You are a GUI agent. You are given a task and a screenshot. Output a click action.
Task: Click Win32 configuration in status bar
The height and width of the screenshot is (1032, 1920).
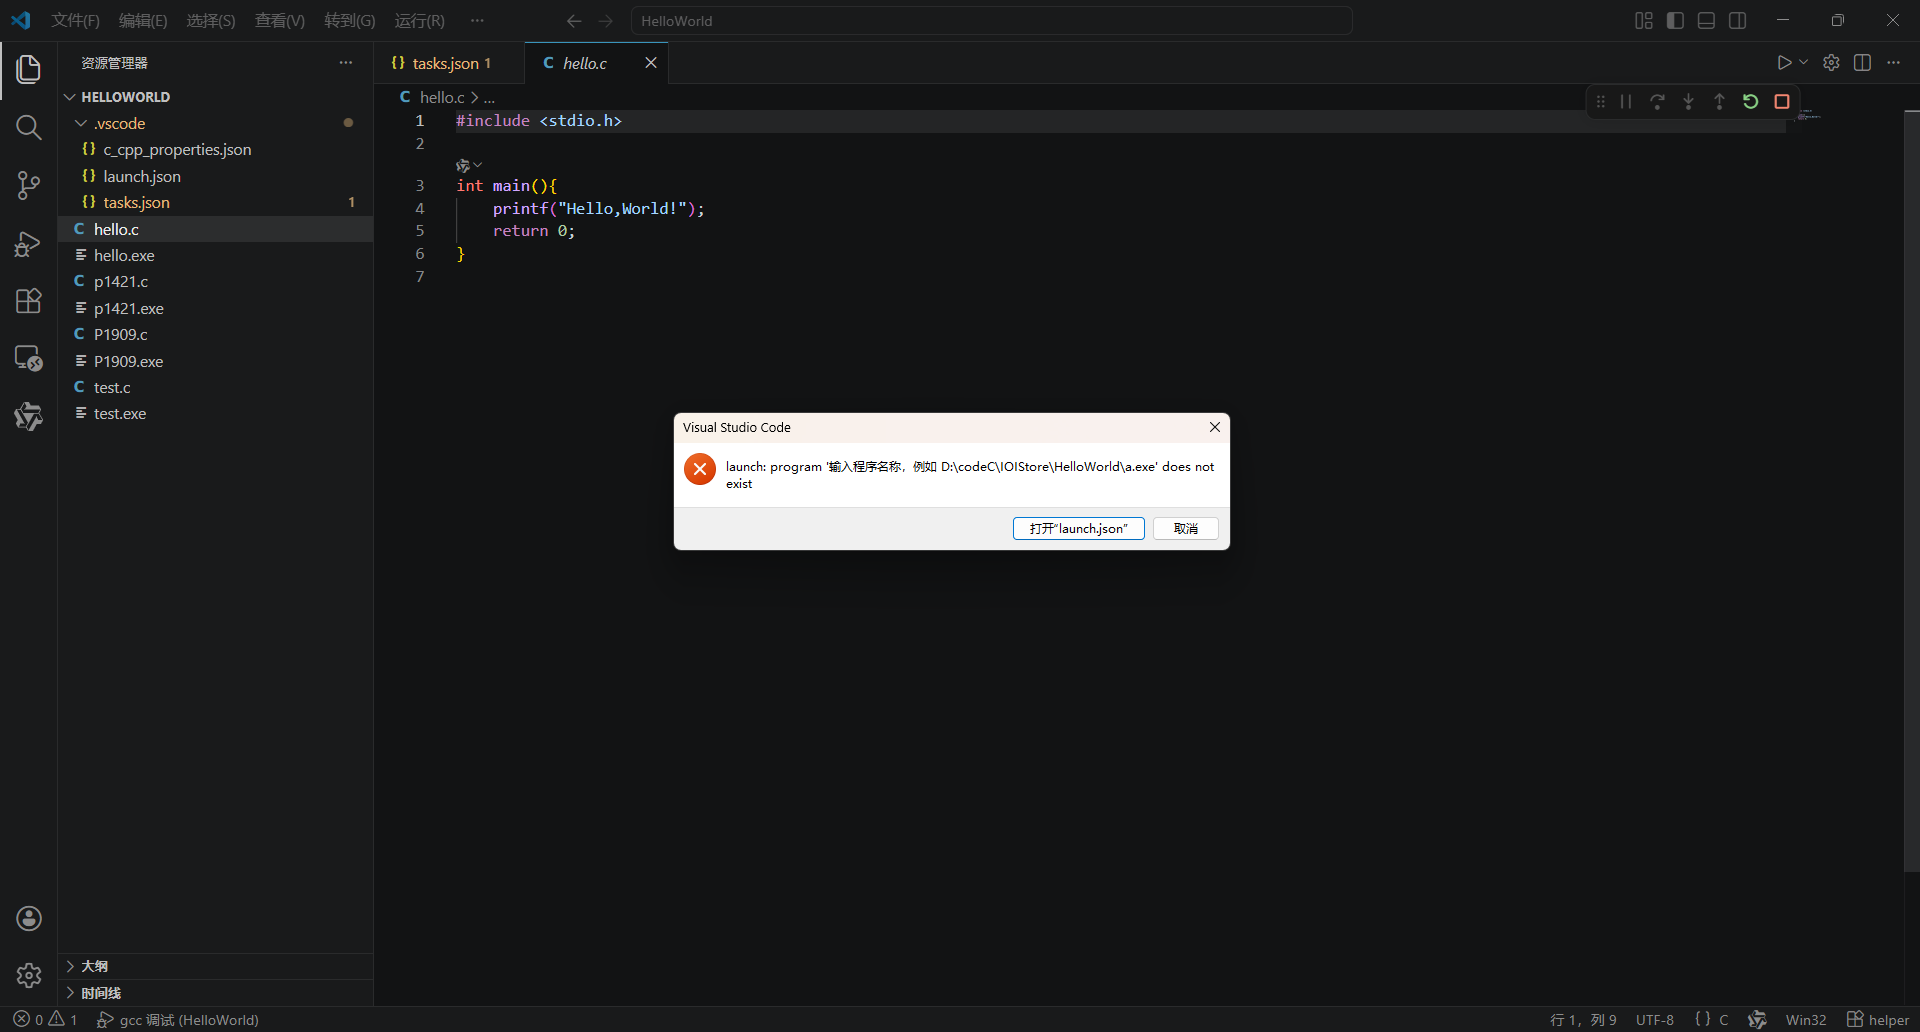(x=1805, y=1020)
